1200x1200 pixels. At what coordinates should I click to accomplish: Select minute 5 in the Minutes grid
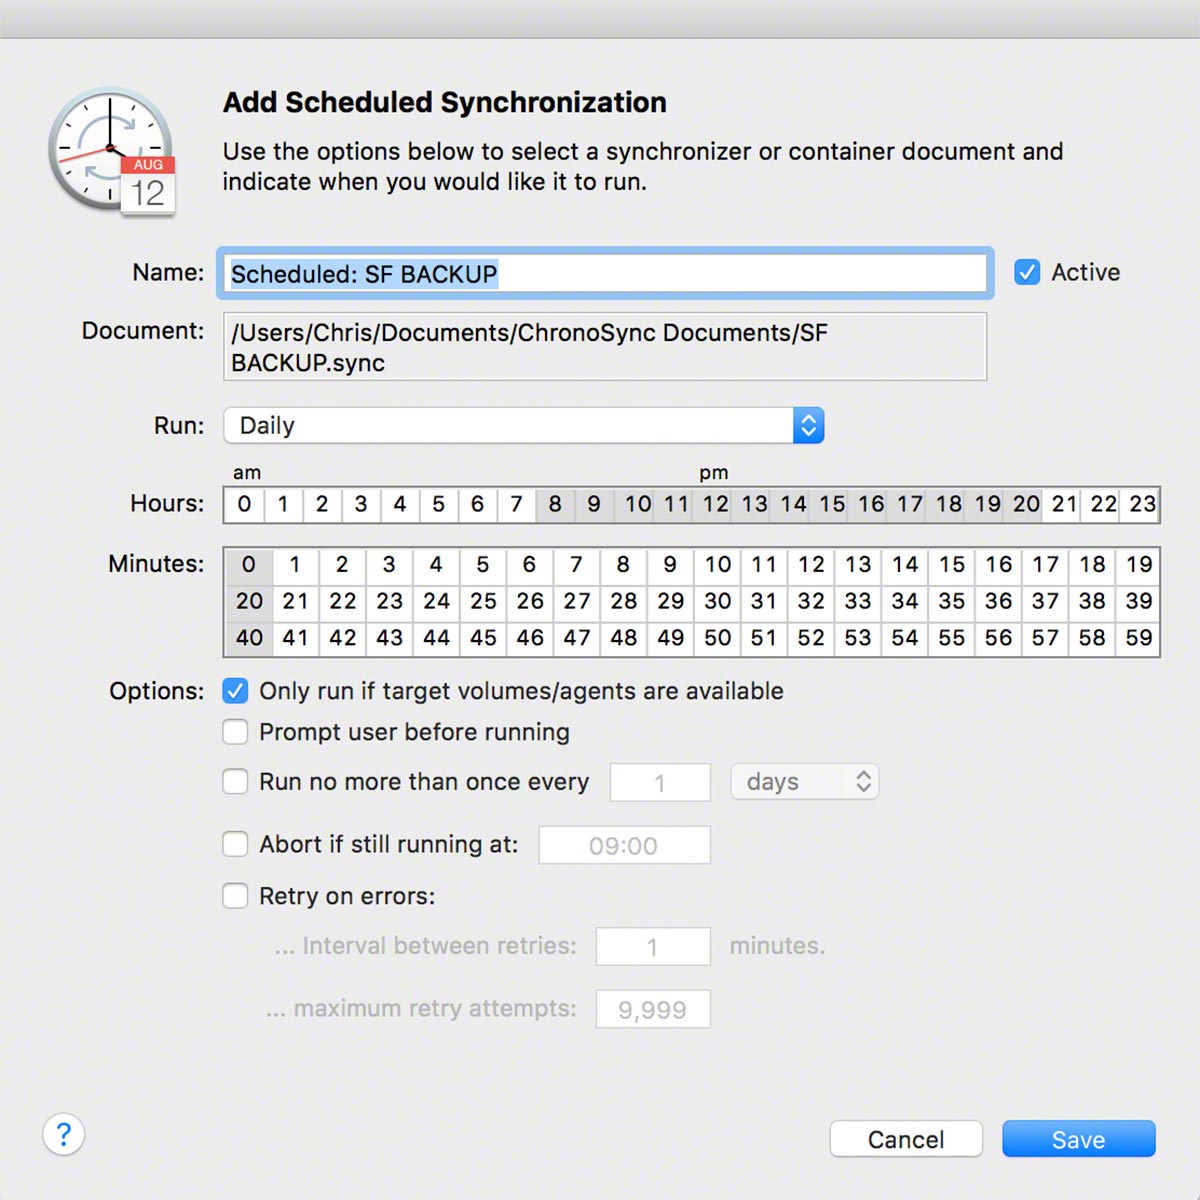pyautogui.click(x=483, y=564)
